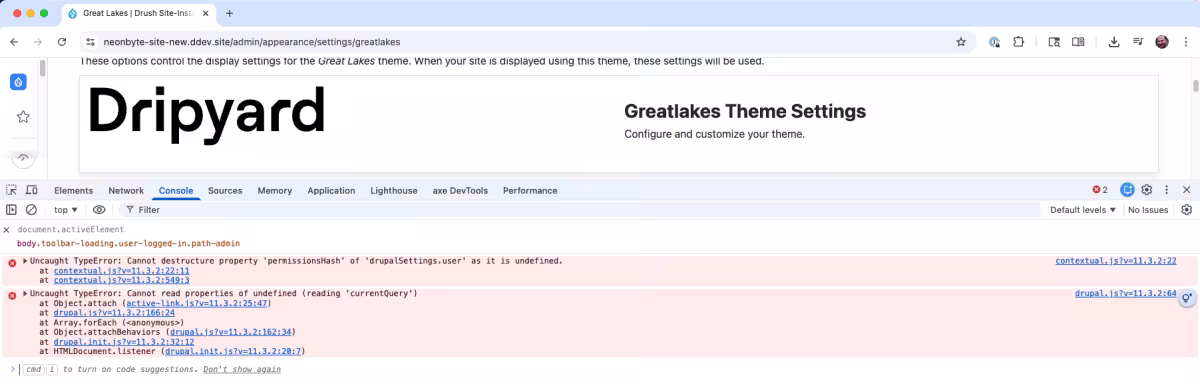Viewport: 1200px width, 384px height.
Task: Click the console prompt input line
Action: (x=600, y=369)
